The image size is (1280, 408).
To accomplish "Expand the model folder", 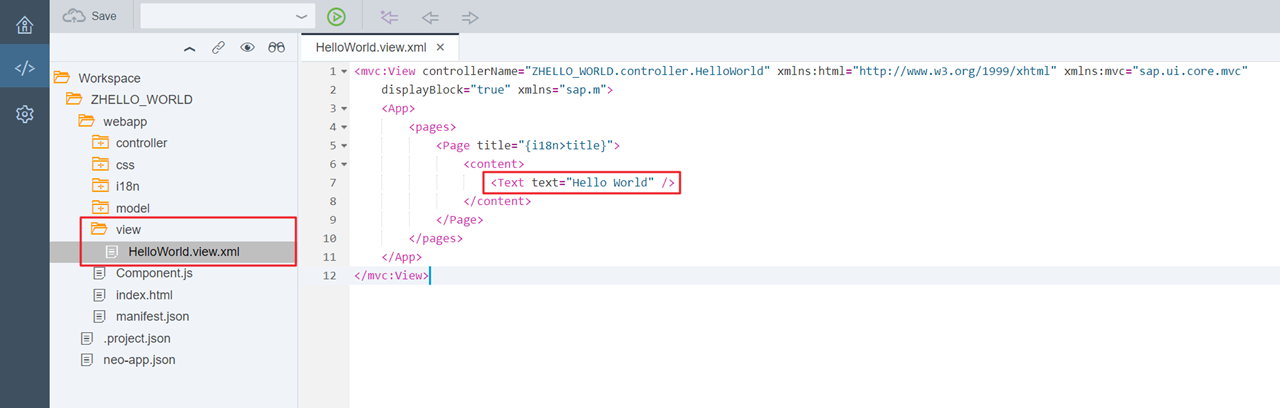I will tap(100, 208).
